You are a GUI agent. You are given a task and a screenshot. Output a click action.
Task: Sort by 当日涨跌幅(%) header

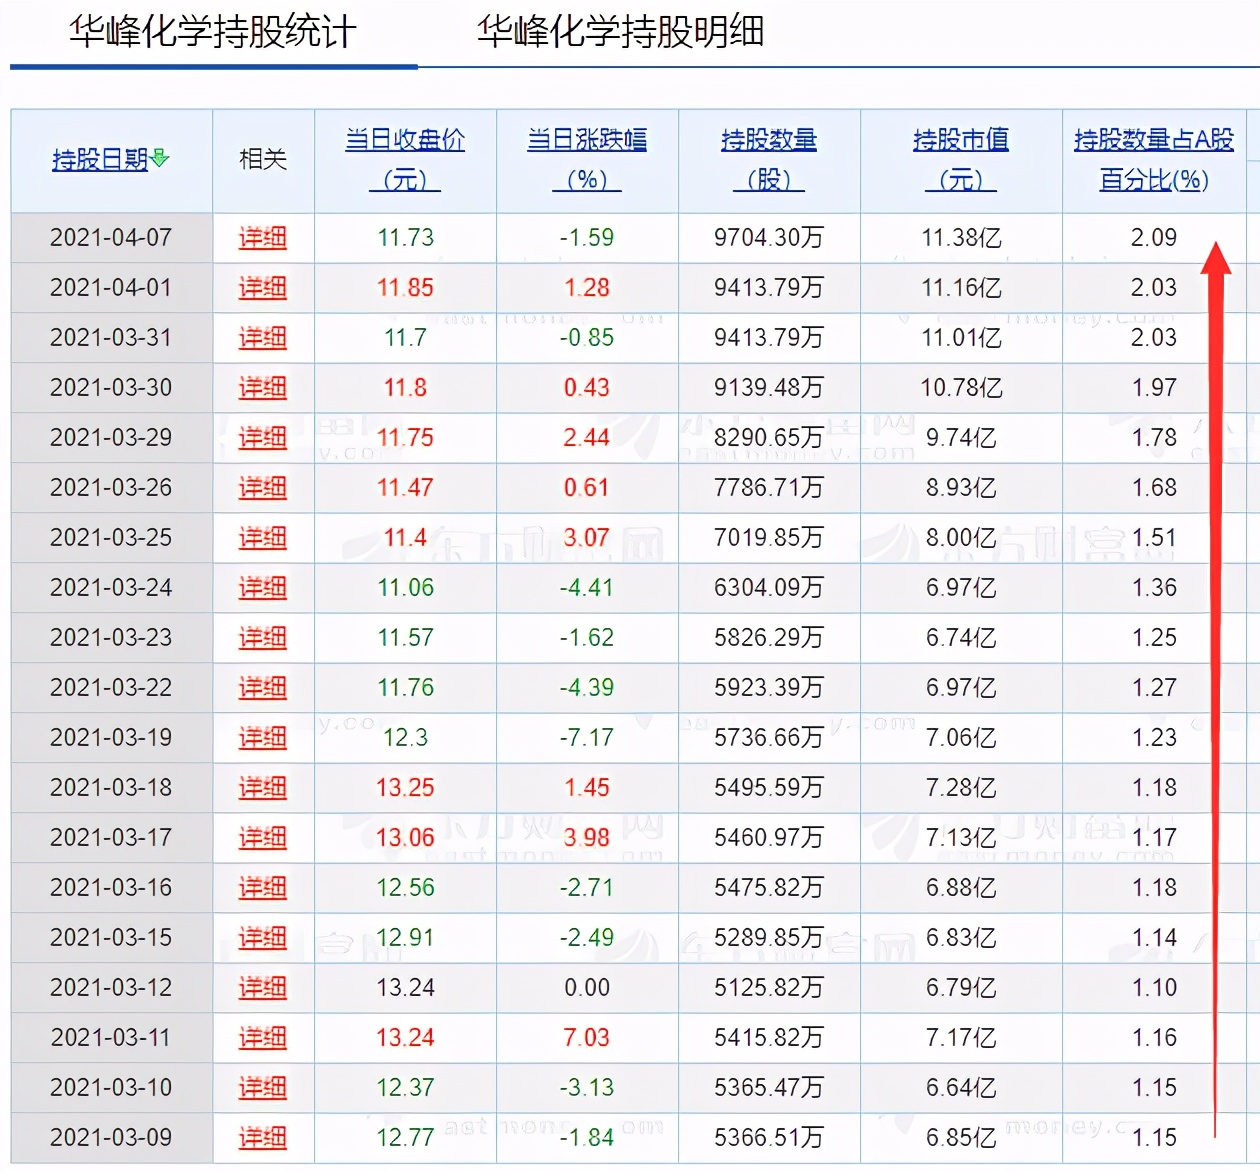pyautogui.click(x=587, y=159)
